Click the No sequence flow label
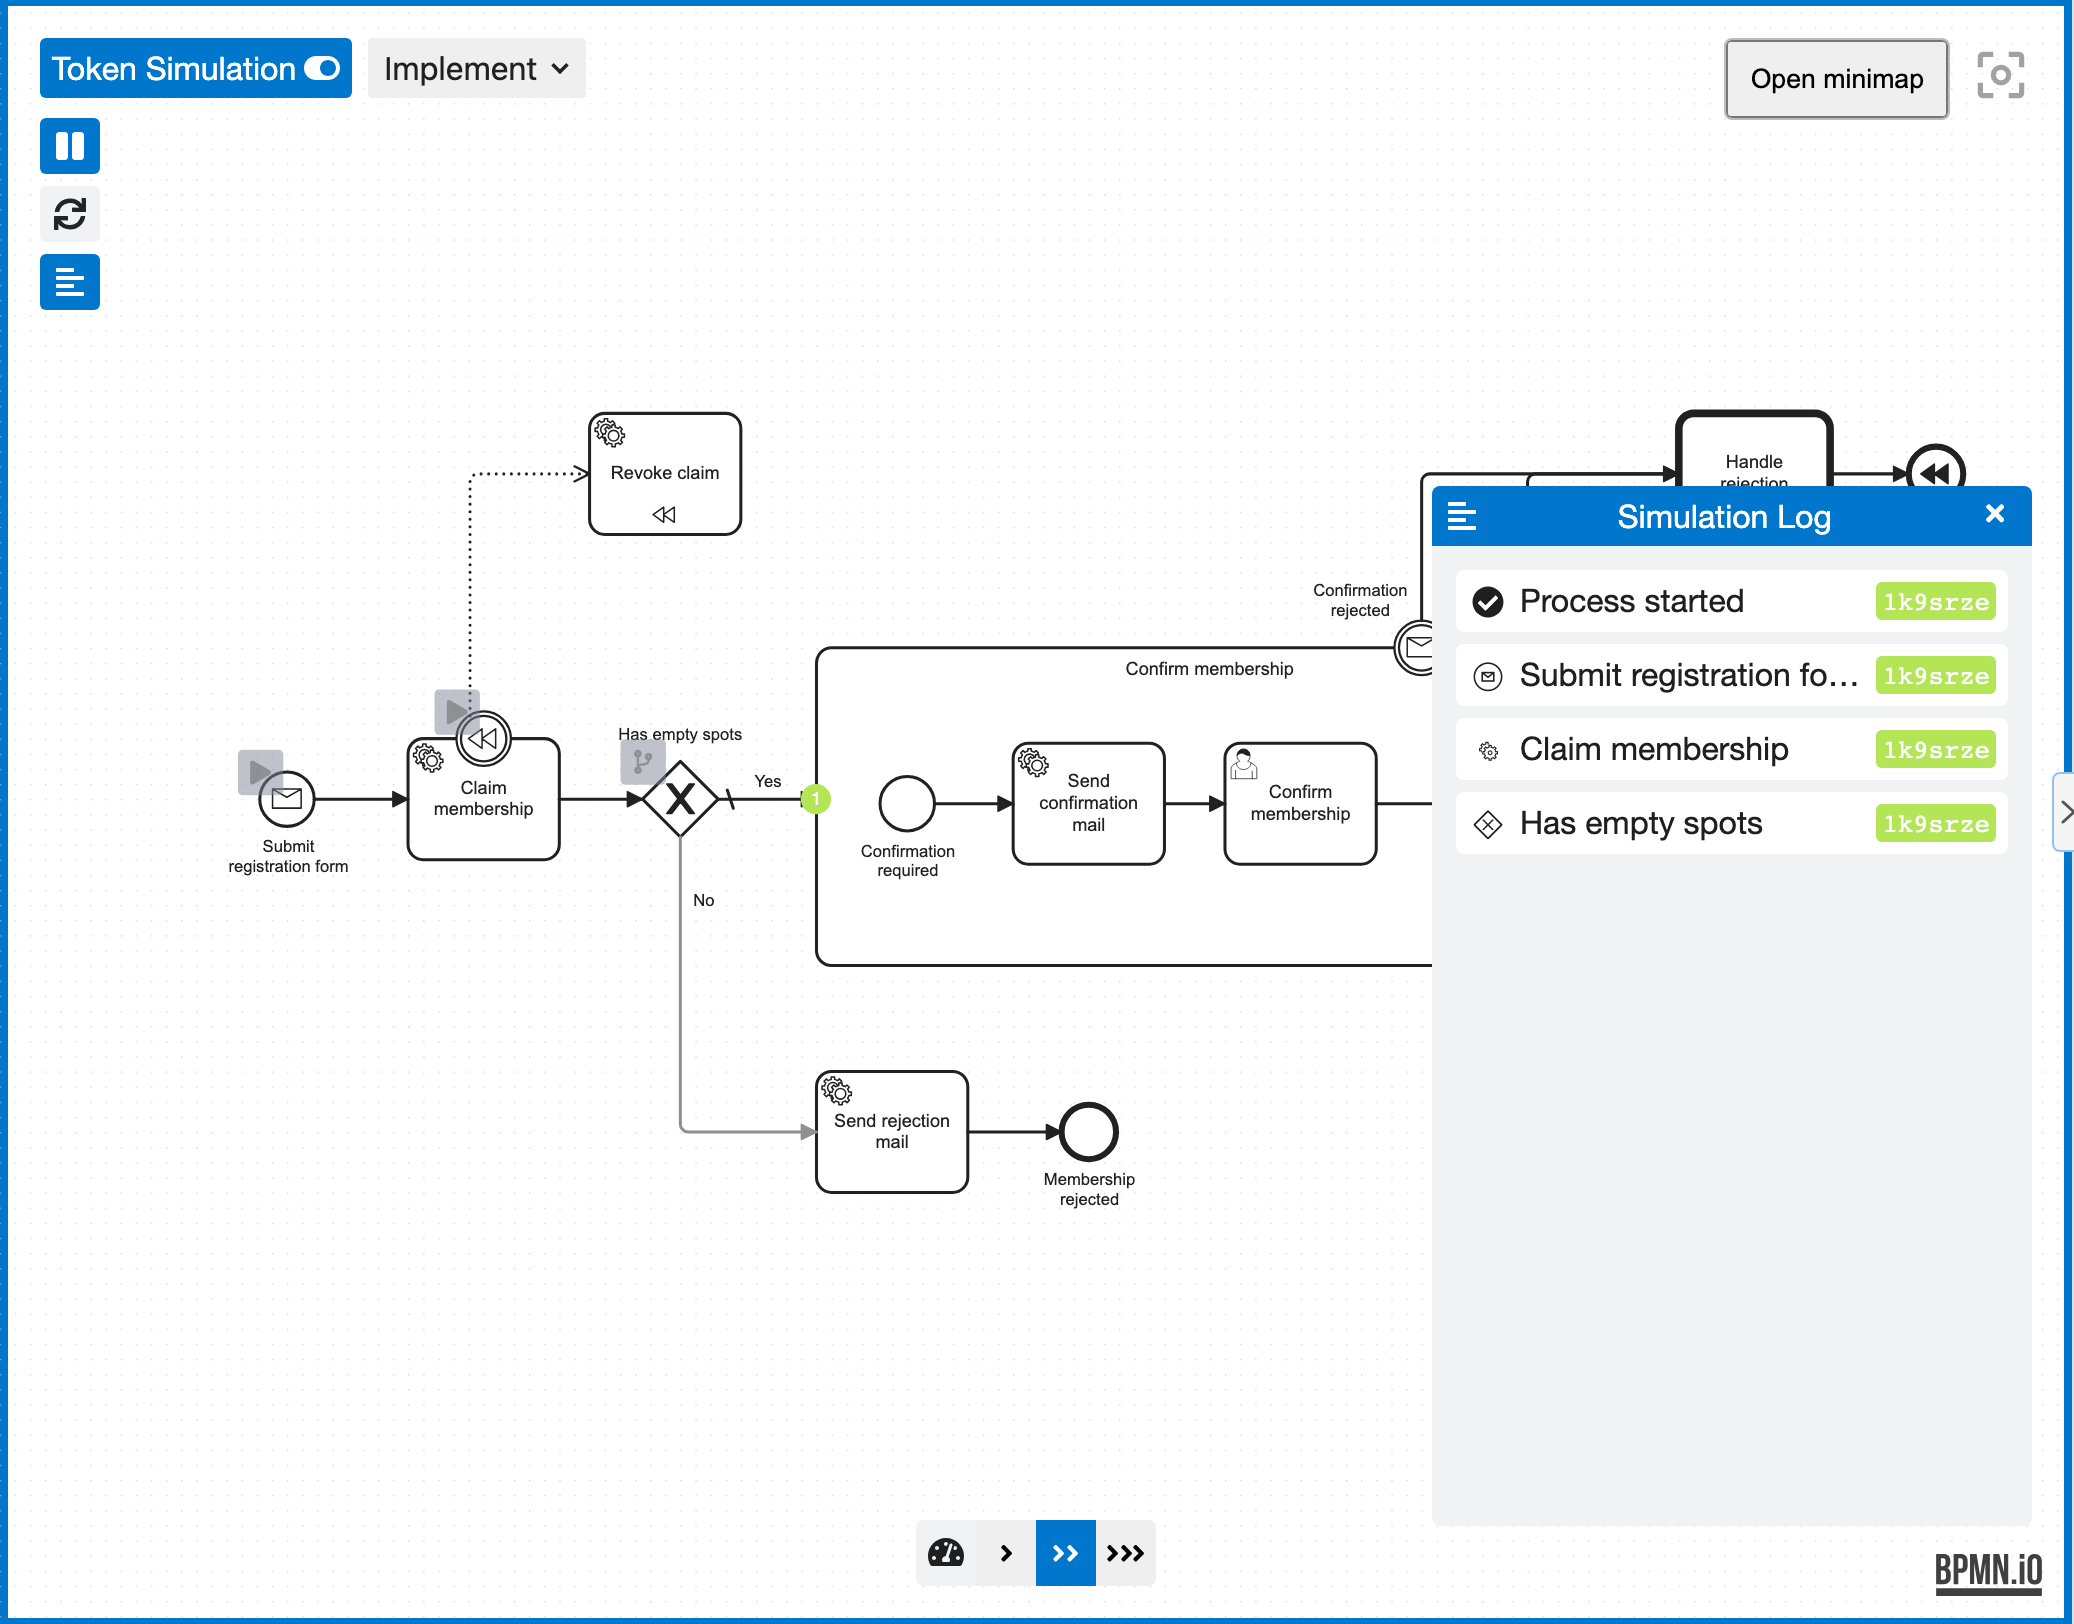The width and height of the screenshot is (2074, 1624). 704,900
